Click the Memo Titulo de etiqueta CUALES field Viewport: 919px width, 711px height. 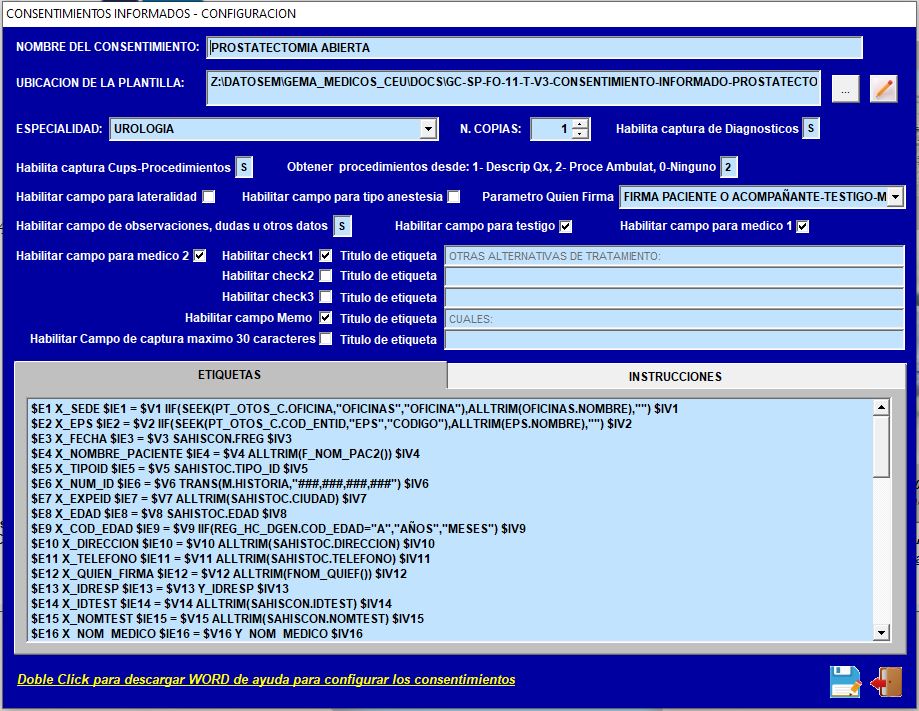(675, 319)
